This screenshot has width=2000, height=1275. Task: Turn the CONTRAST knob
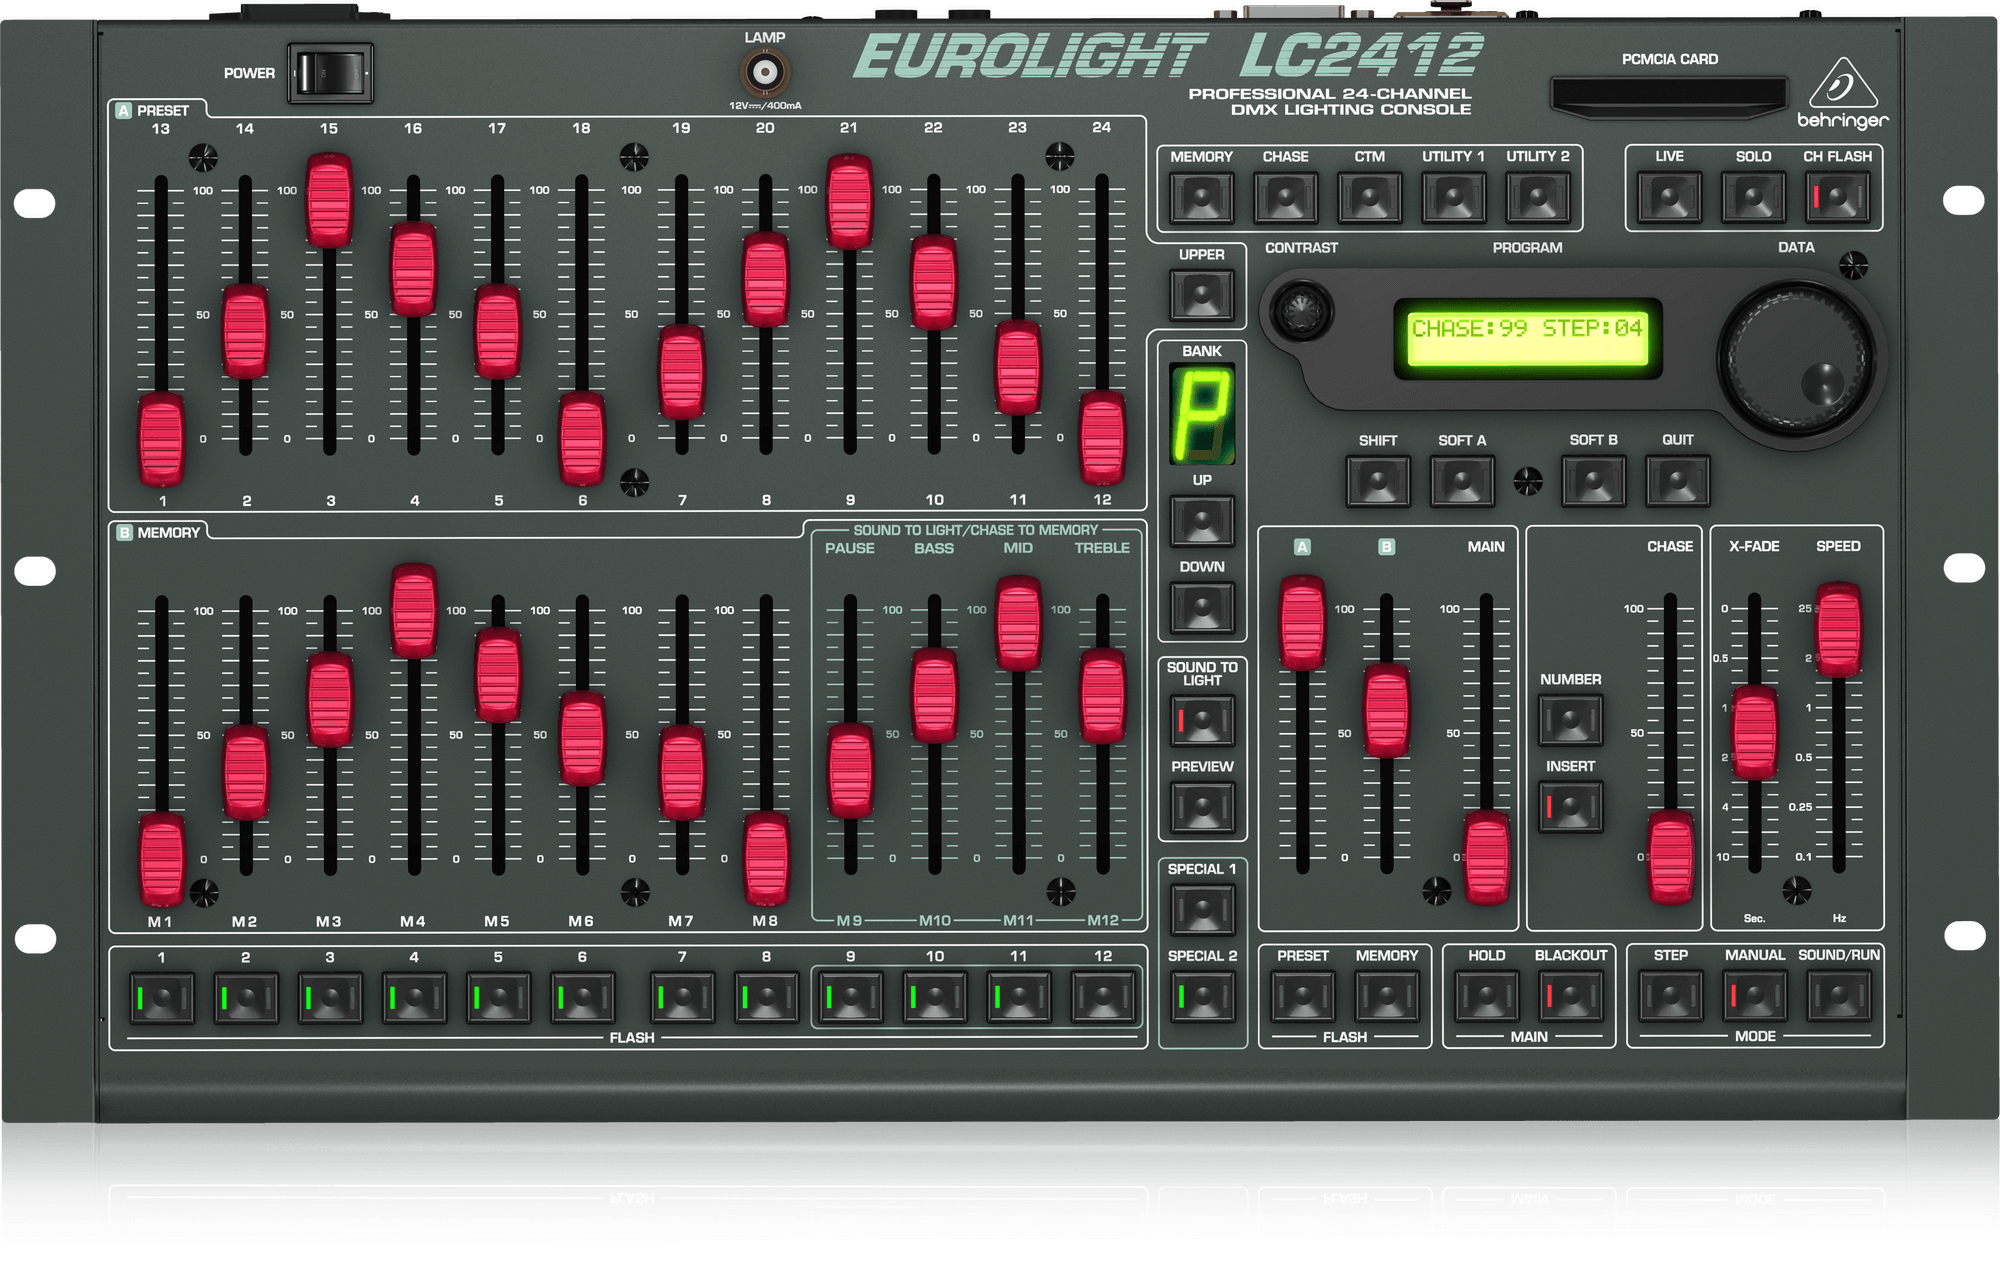point(1300,311)
